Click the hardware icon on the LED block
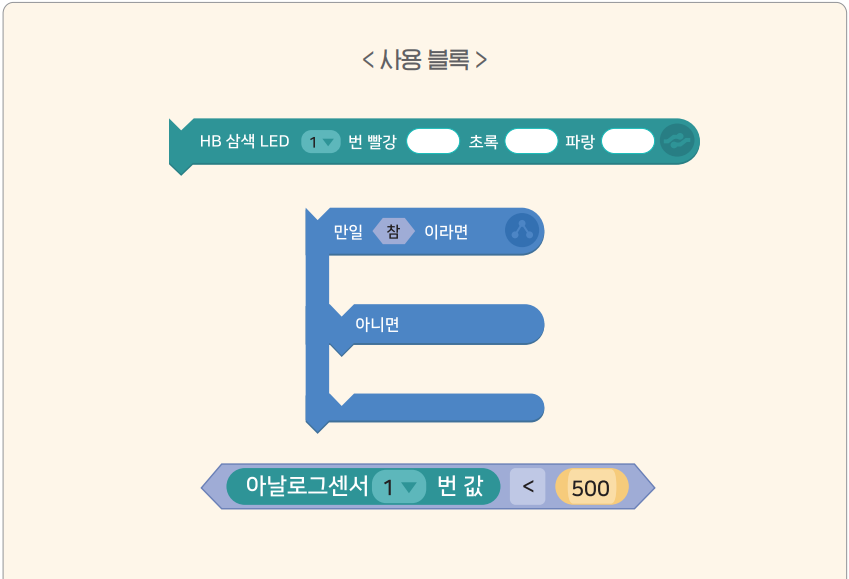849x579 pixels. [x=676, y=142]
